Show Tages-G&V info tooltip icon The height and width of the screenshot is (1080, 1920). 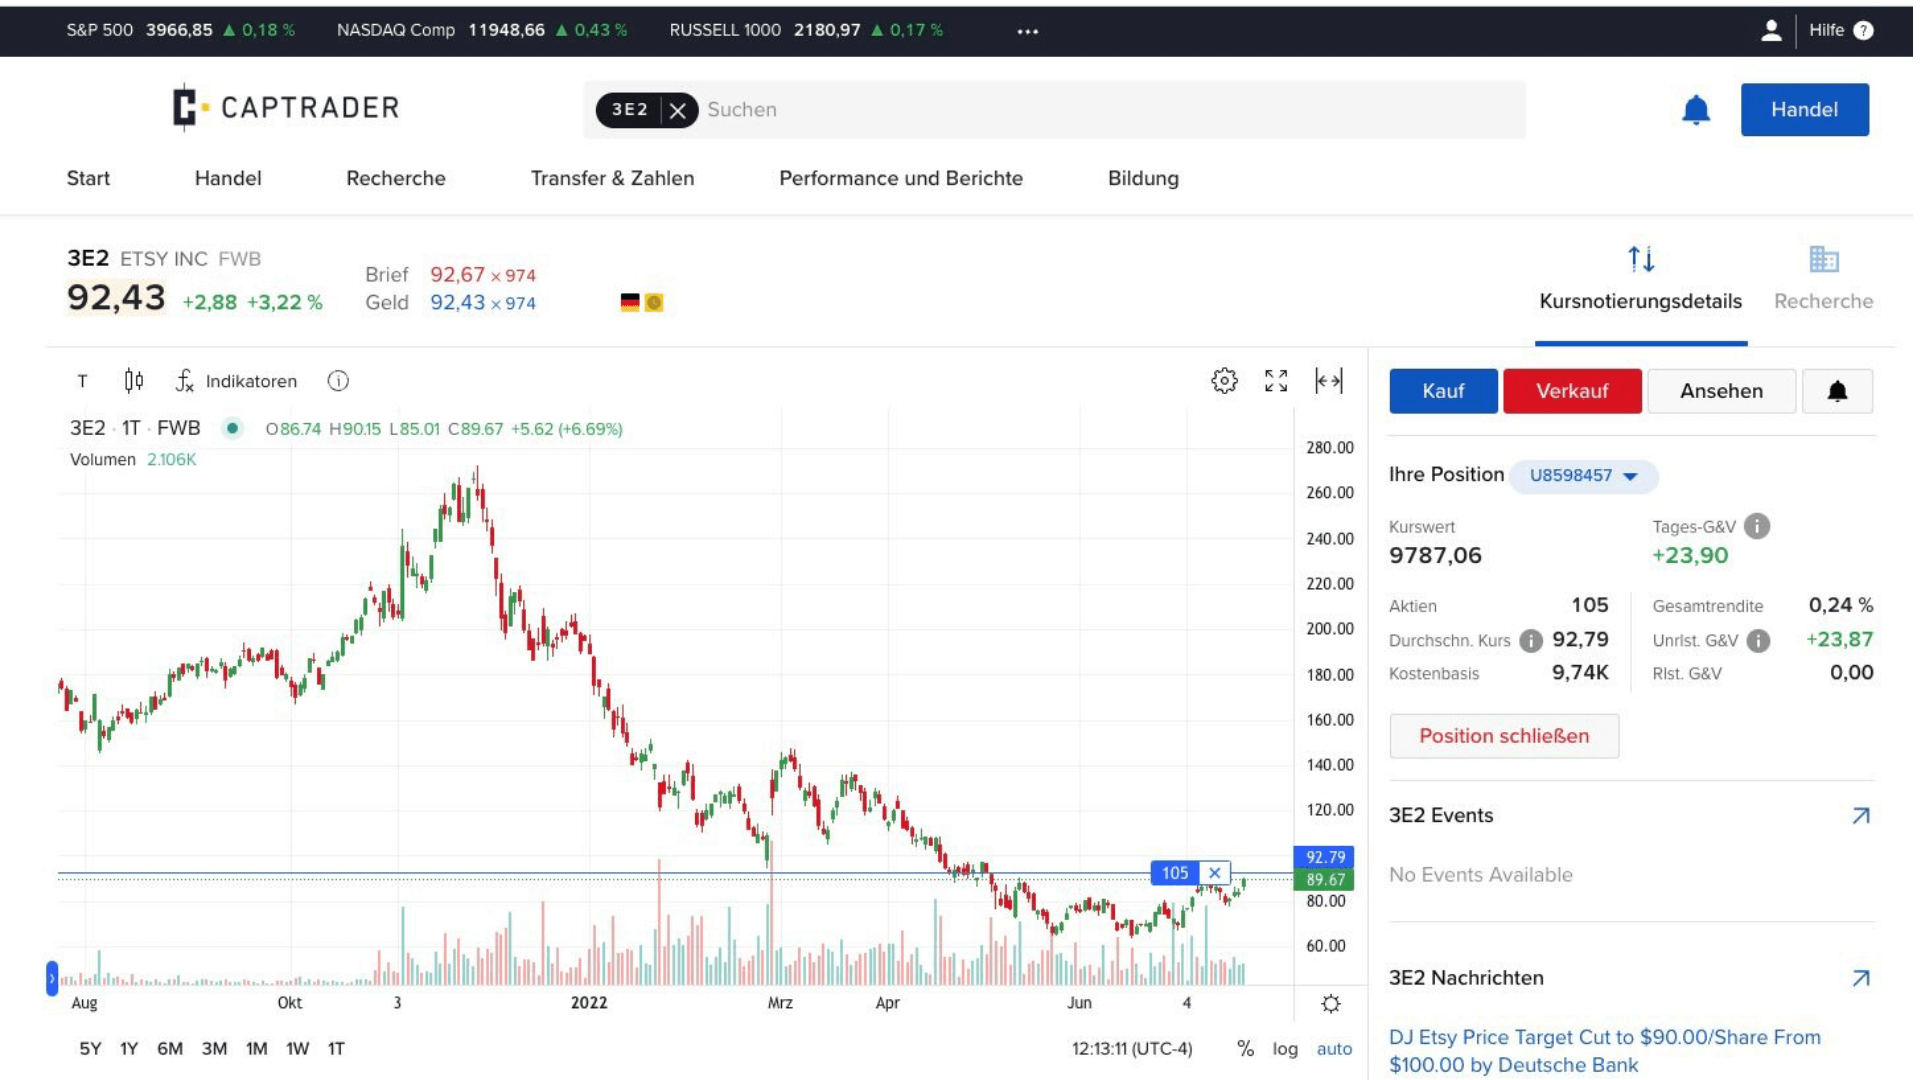coord(1757,526)
